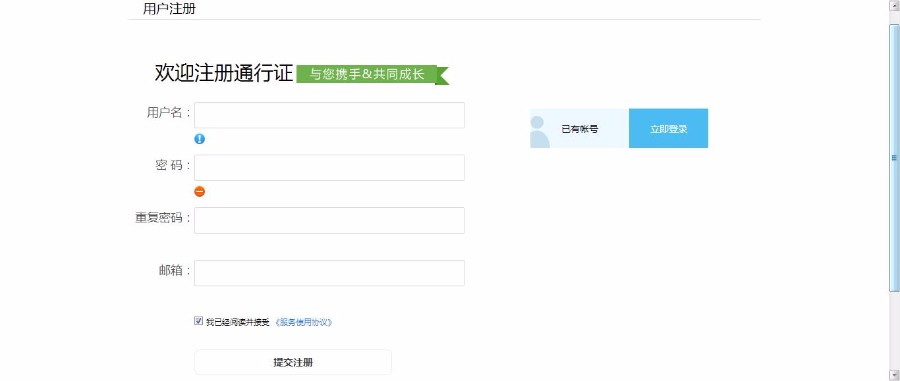The width and height of the screenshot is (900, 381).
Task: Focus the 用户名 input field
Action: coord(329,115)
